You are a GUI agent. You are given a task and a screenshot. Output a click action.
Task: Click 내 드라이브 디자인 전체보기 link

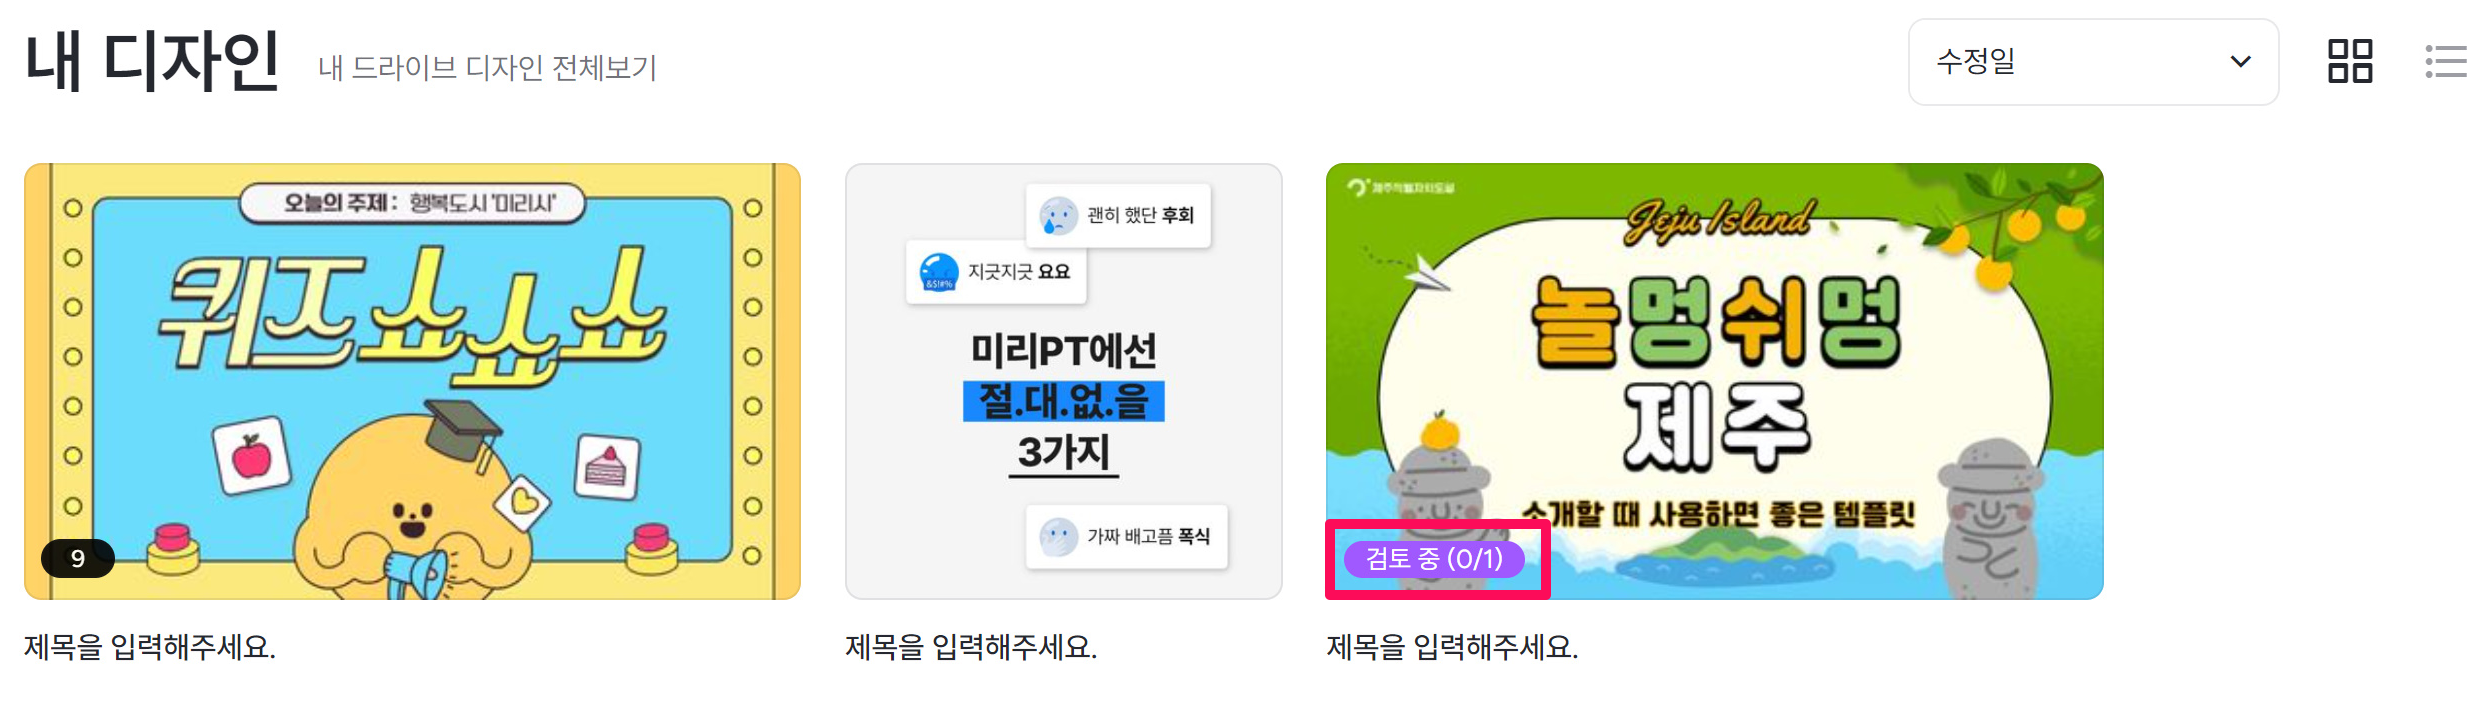pos(487,68)
